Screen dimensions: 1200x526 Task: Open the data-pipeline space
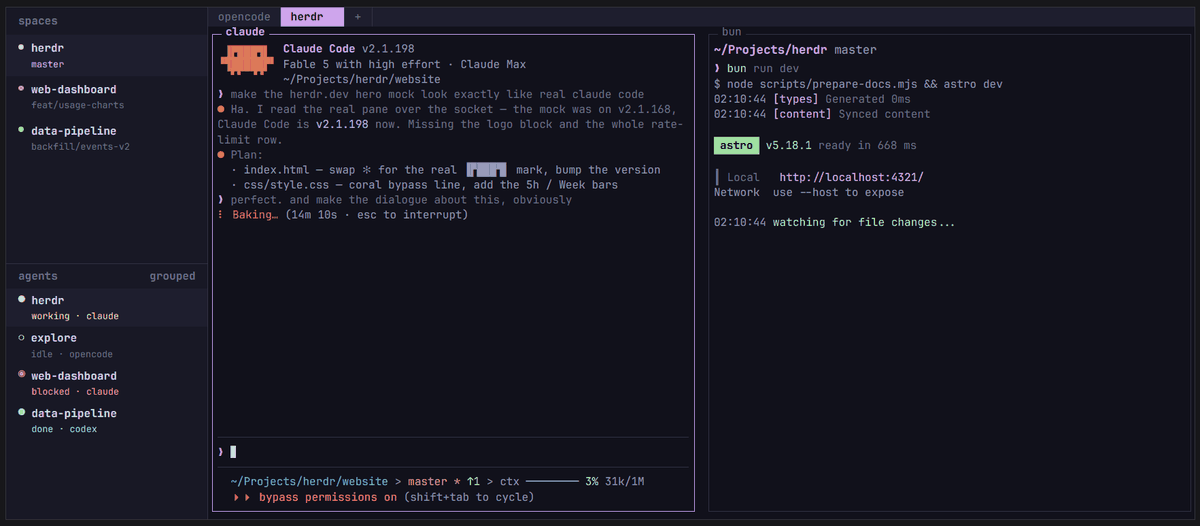[105, 138]
